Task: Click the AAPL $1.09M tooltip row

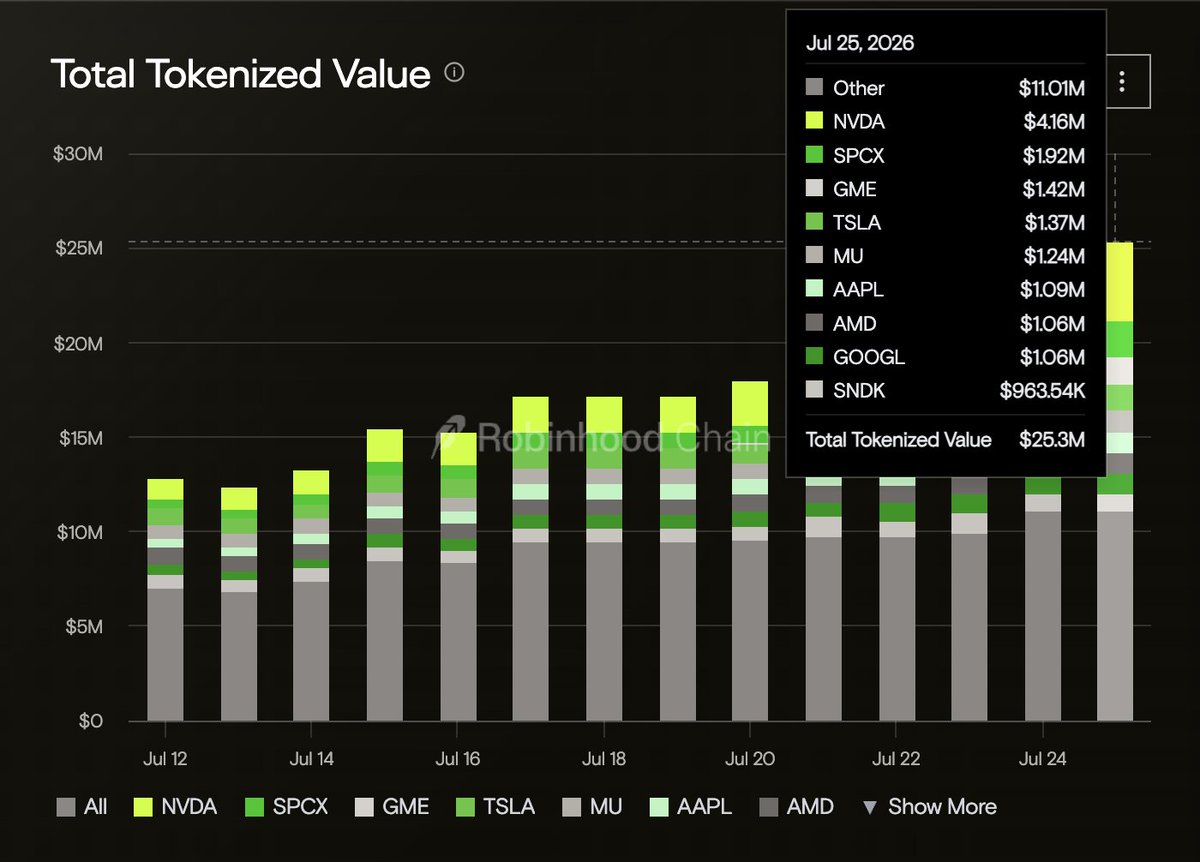Action: (945, 290)
